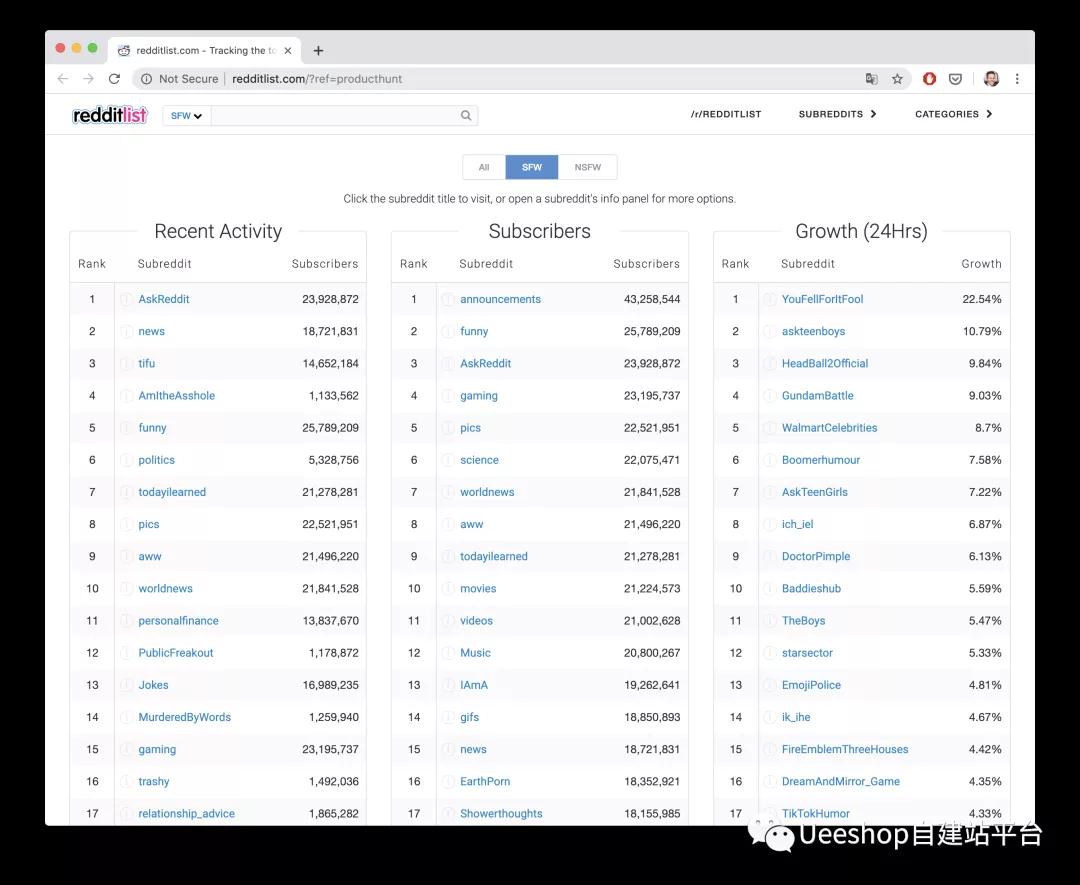Open Chrome's three-dot menu

click(1017, 79)
